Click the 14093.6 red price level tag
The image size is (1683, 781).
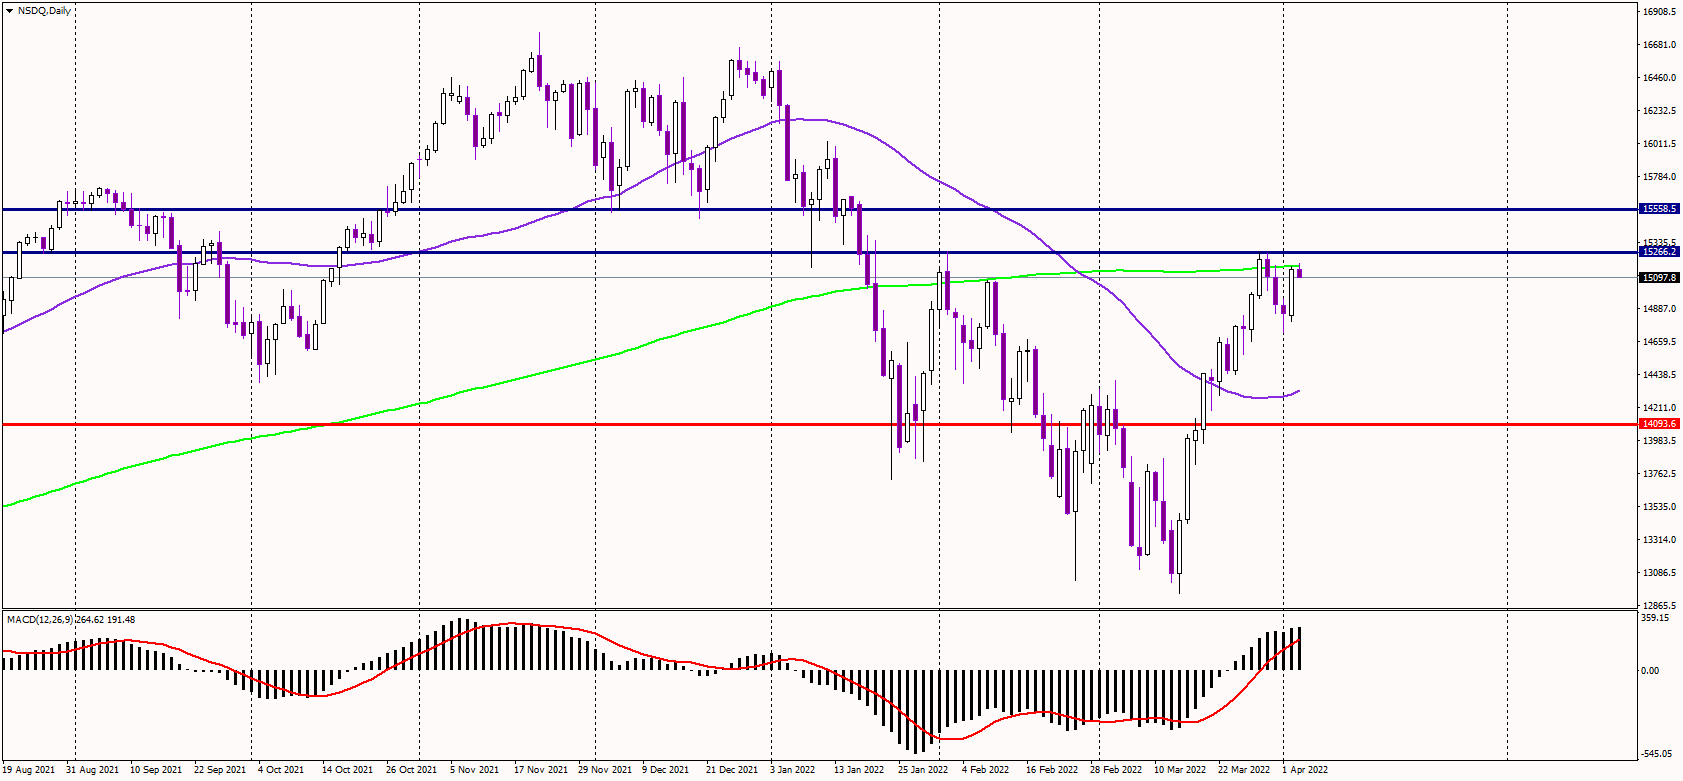[x=1659, y=424]
